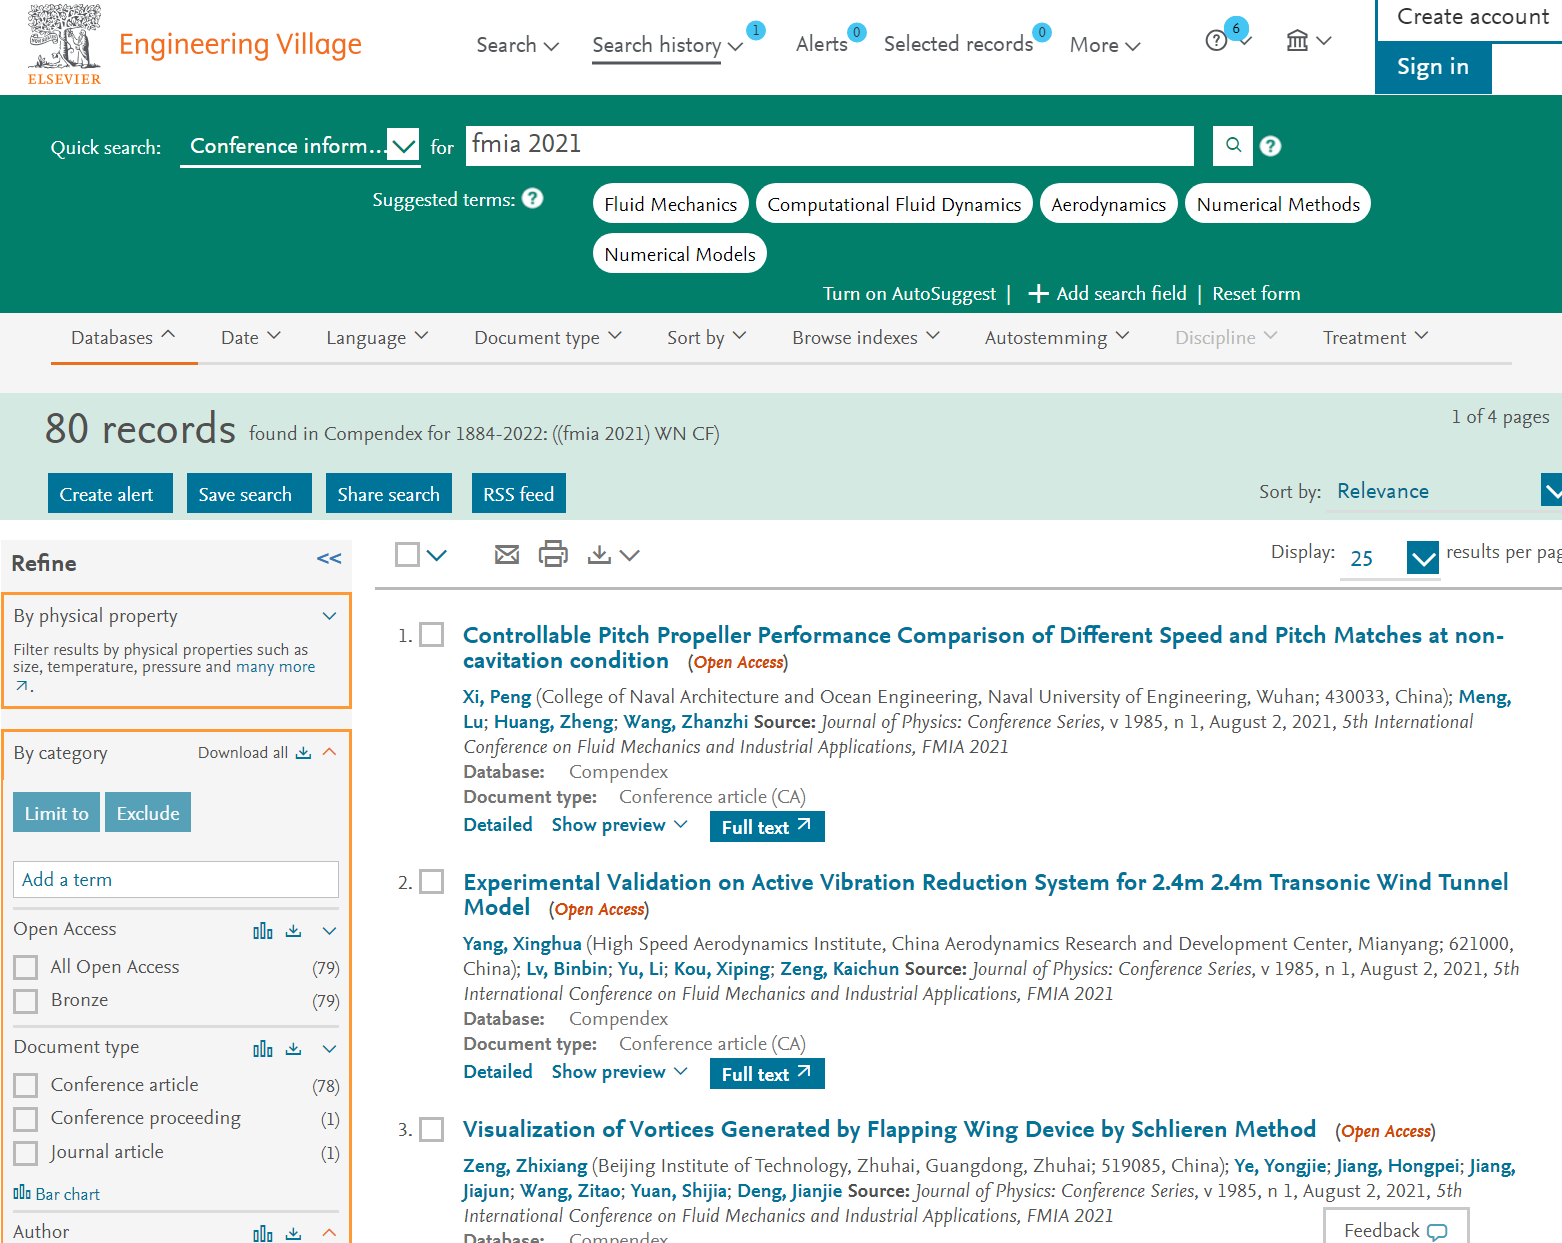Tick the select-all records checkbox
This screenshot has height=1243, width=1562.
tap(407, 554)
